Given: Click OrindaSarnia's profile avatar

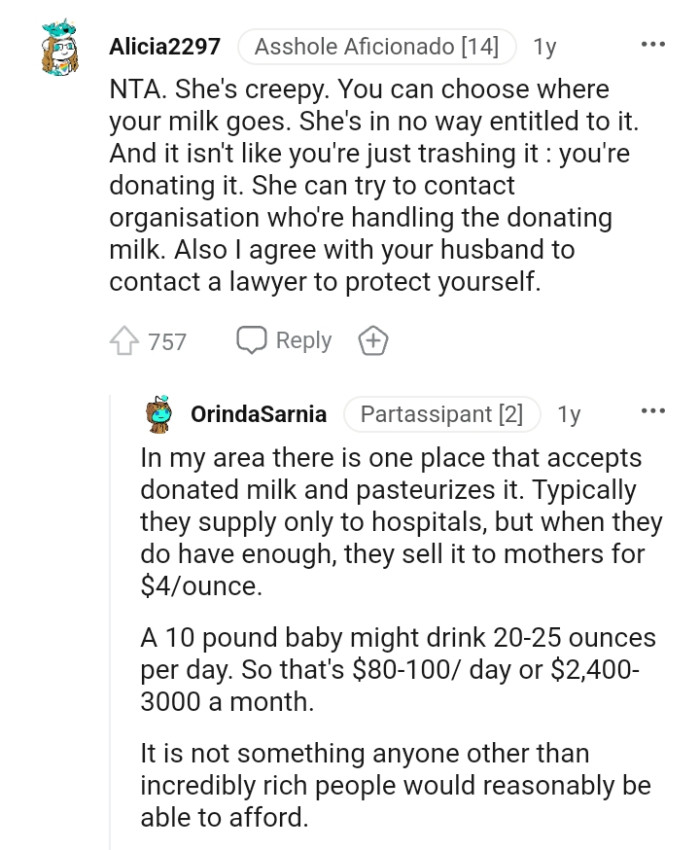Looking at the screenshot, I should (157, 413).
